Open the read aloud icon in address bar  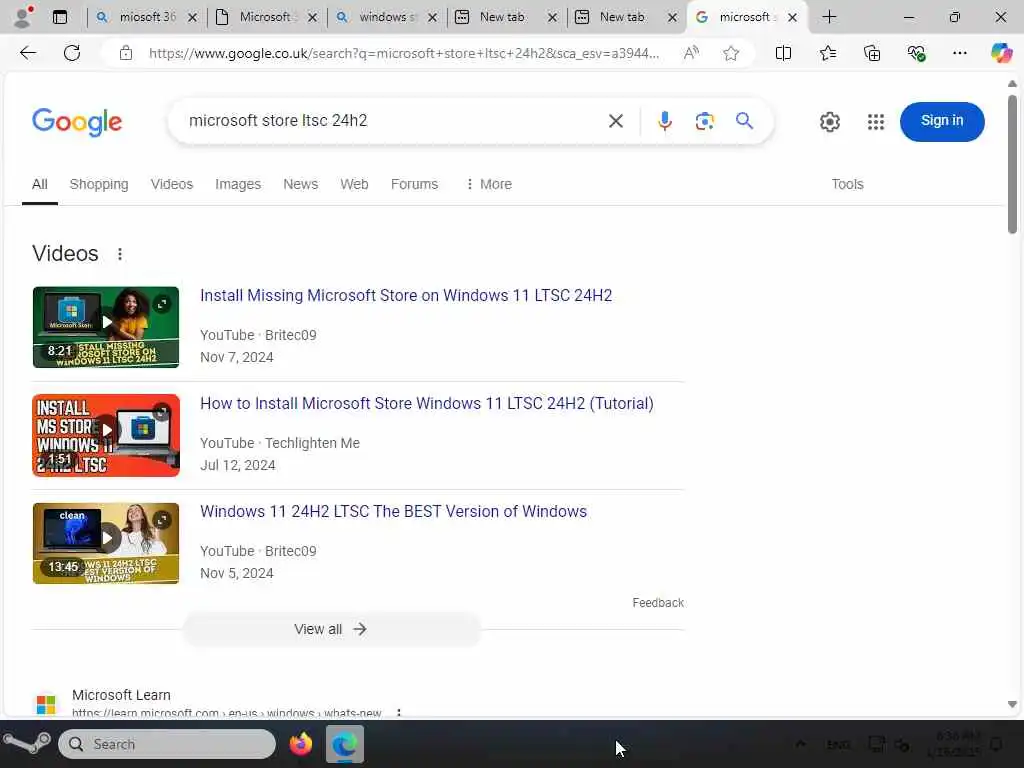coord(691,53)
